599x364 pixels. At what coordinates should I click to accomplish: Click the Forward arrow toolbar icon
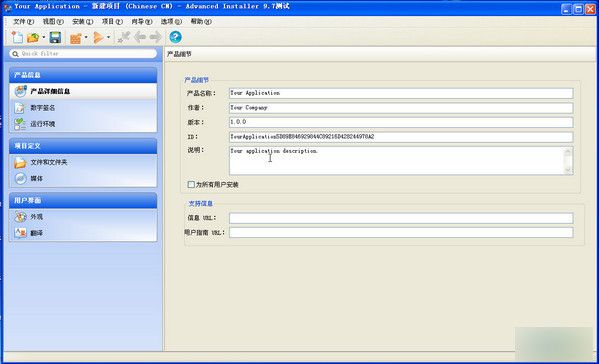click(x=155, y=37)
